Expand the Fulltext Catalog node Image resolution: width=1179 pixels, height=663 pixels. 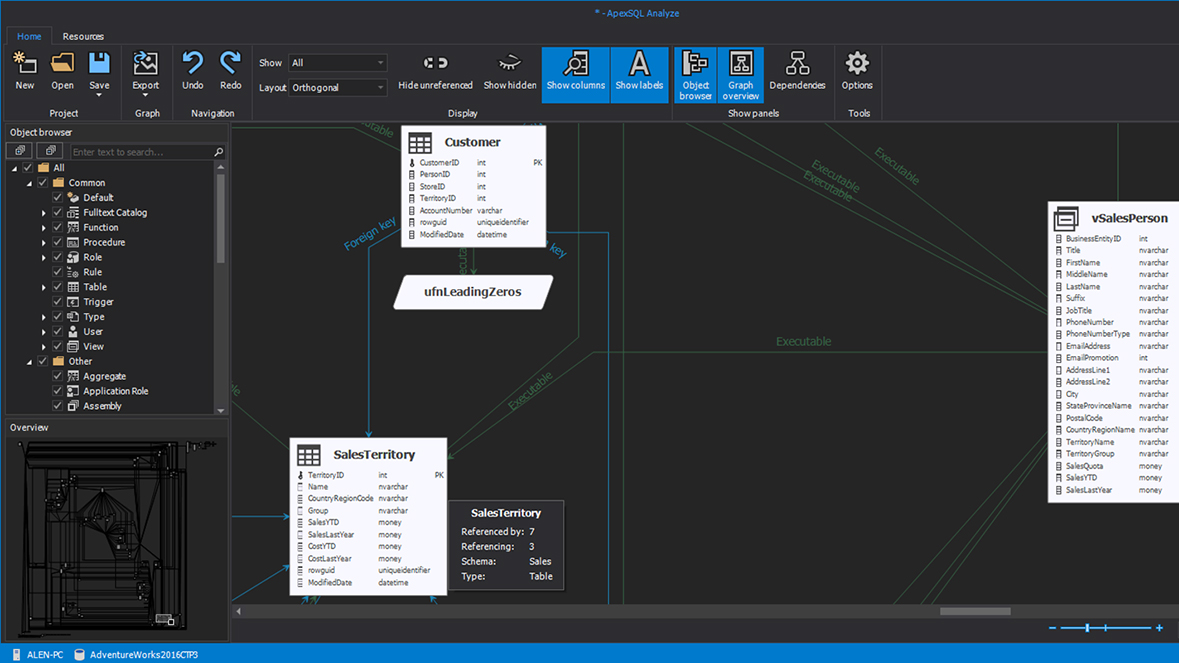point(44,213)
